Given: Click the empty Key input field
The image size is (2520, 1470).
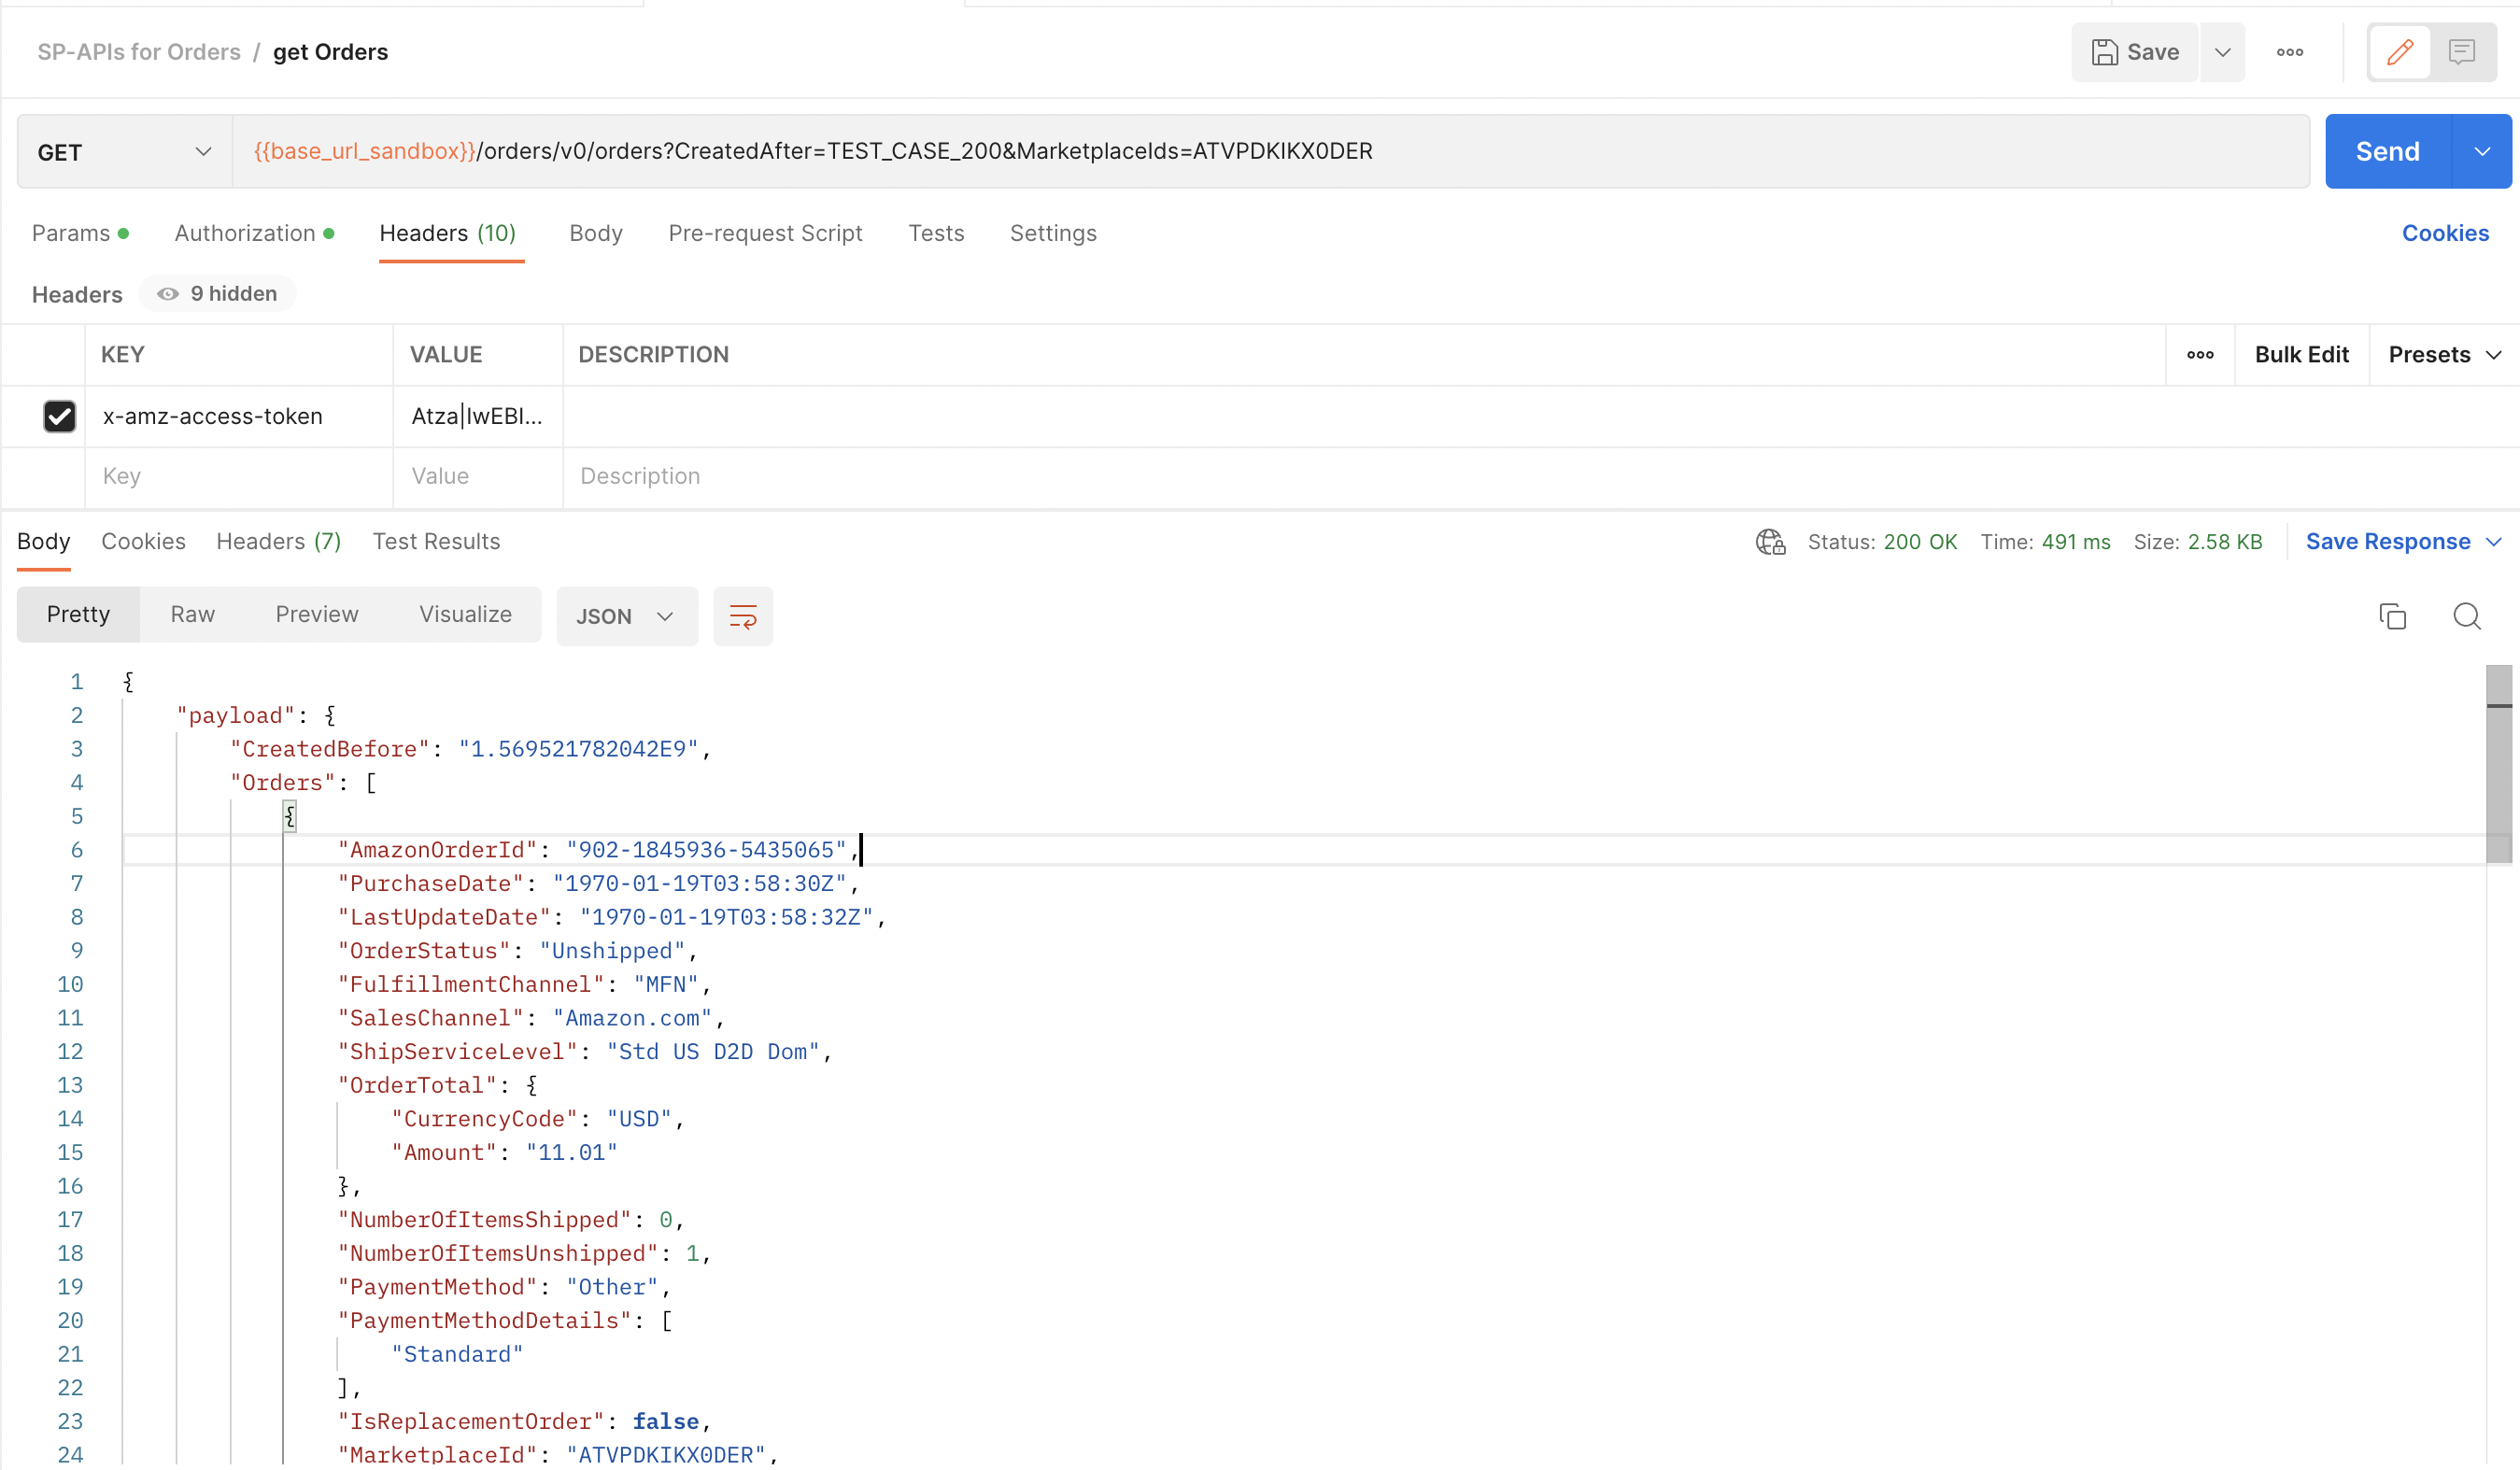Looking at the screenshot, I should click(x=238, y=477).
